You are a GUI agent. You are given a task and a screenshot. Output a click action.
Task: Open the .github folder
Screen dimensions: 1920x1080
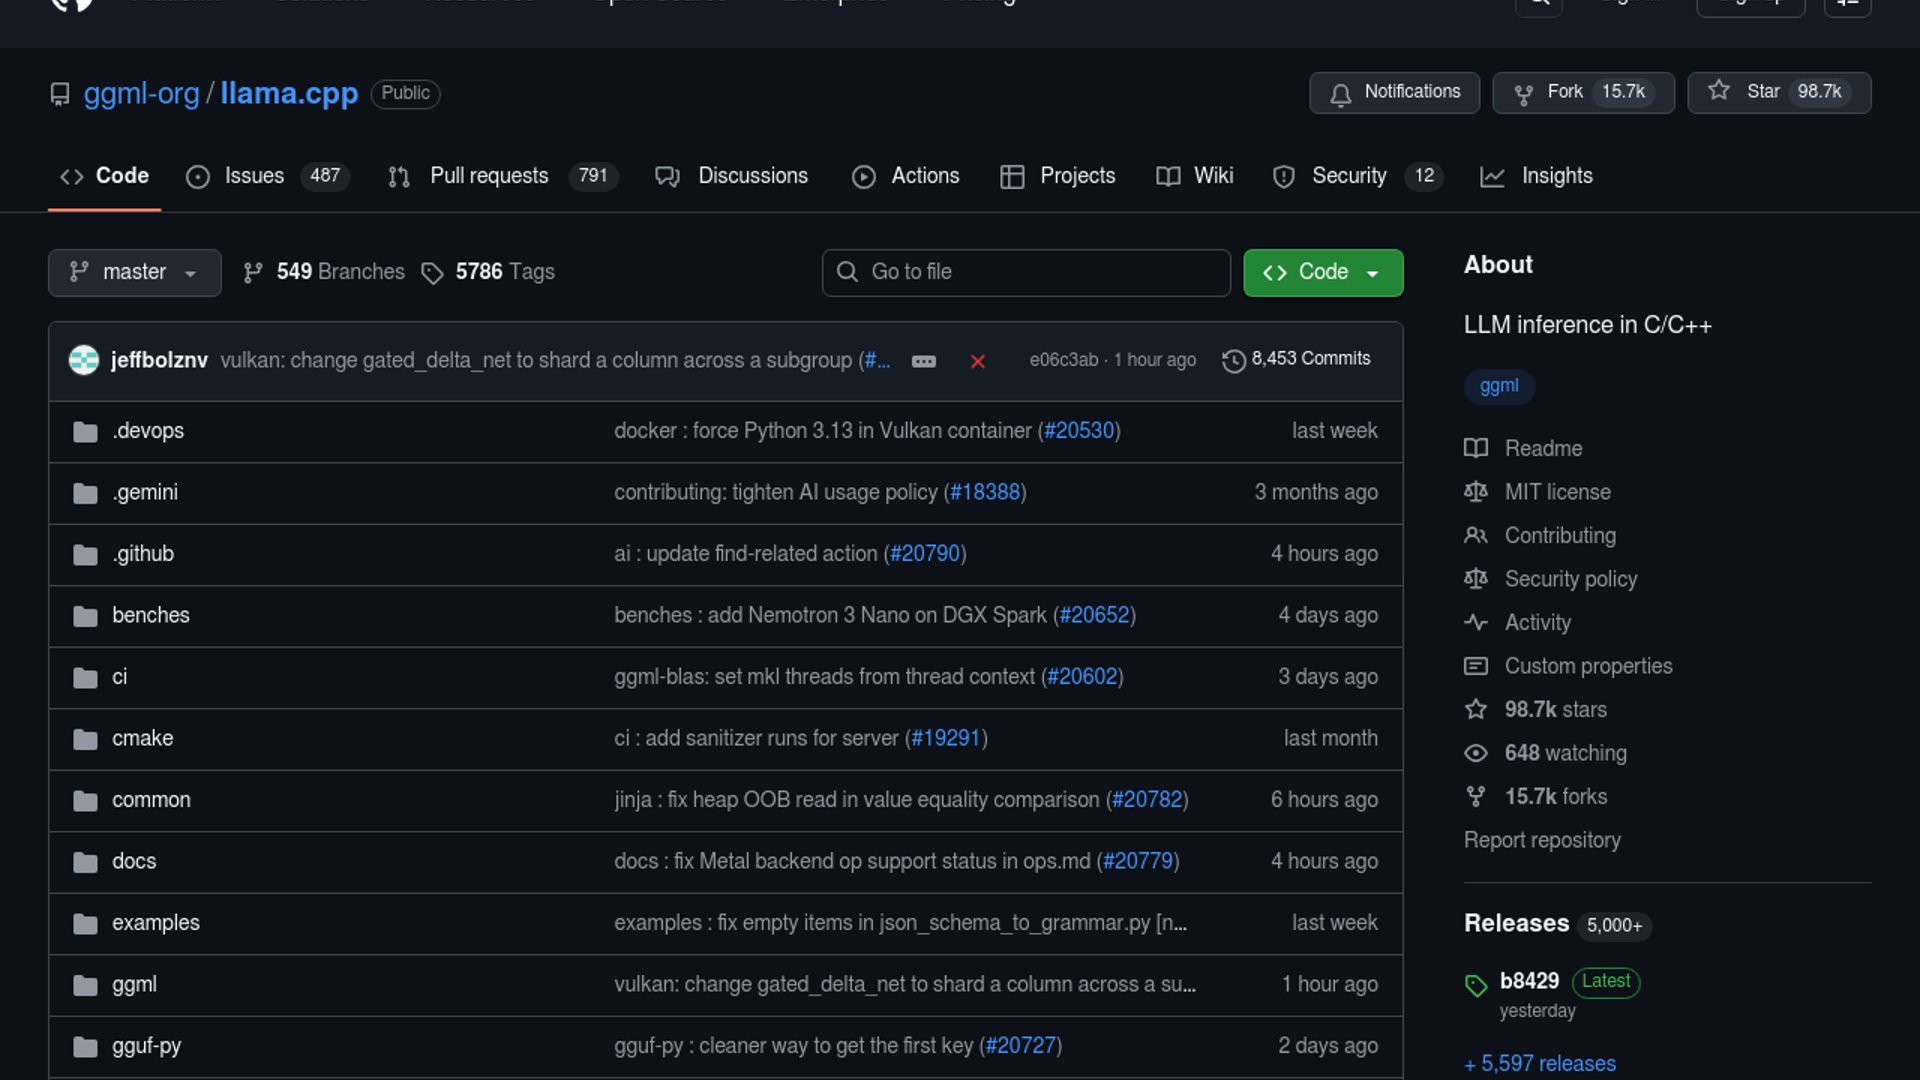pyautogui.click(x=143, y=554)
